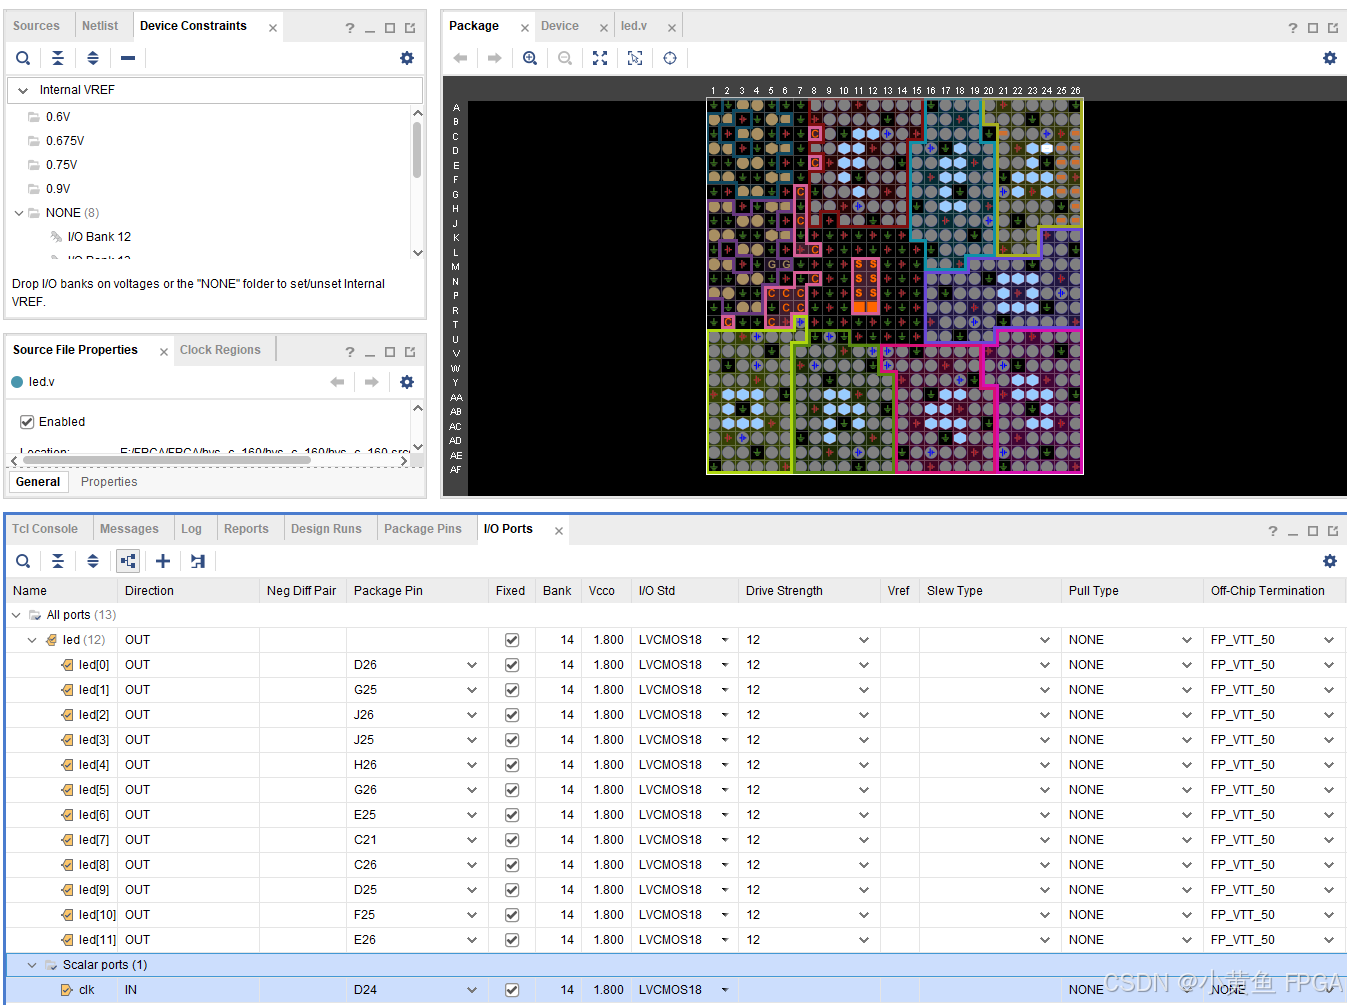Open the Package Pins tab
This screenshot has height=1005, width=1347.
(x=423, y=529)
